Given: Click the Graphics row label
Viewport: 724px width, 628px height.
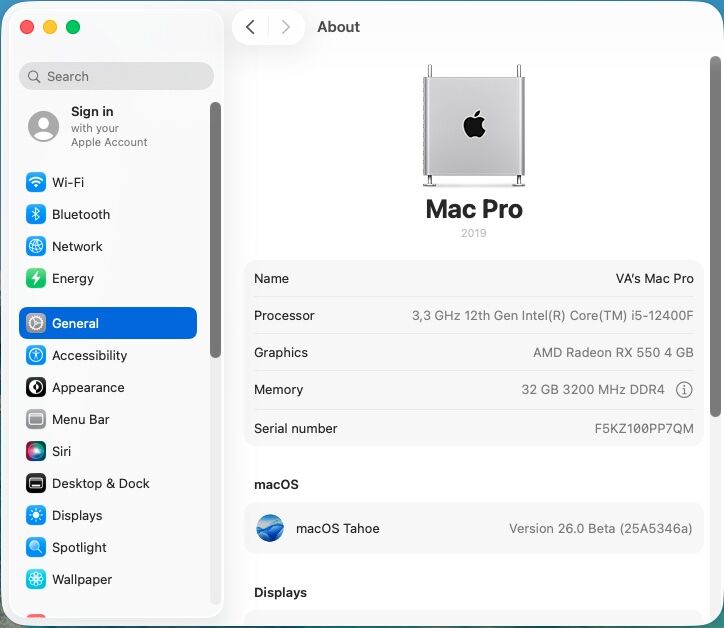Looking at the screenshot, I should [x=281, y=352].
